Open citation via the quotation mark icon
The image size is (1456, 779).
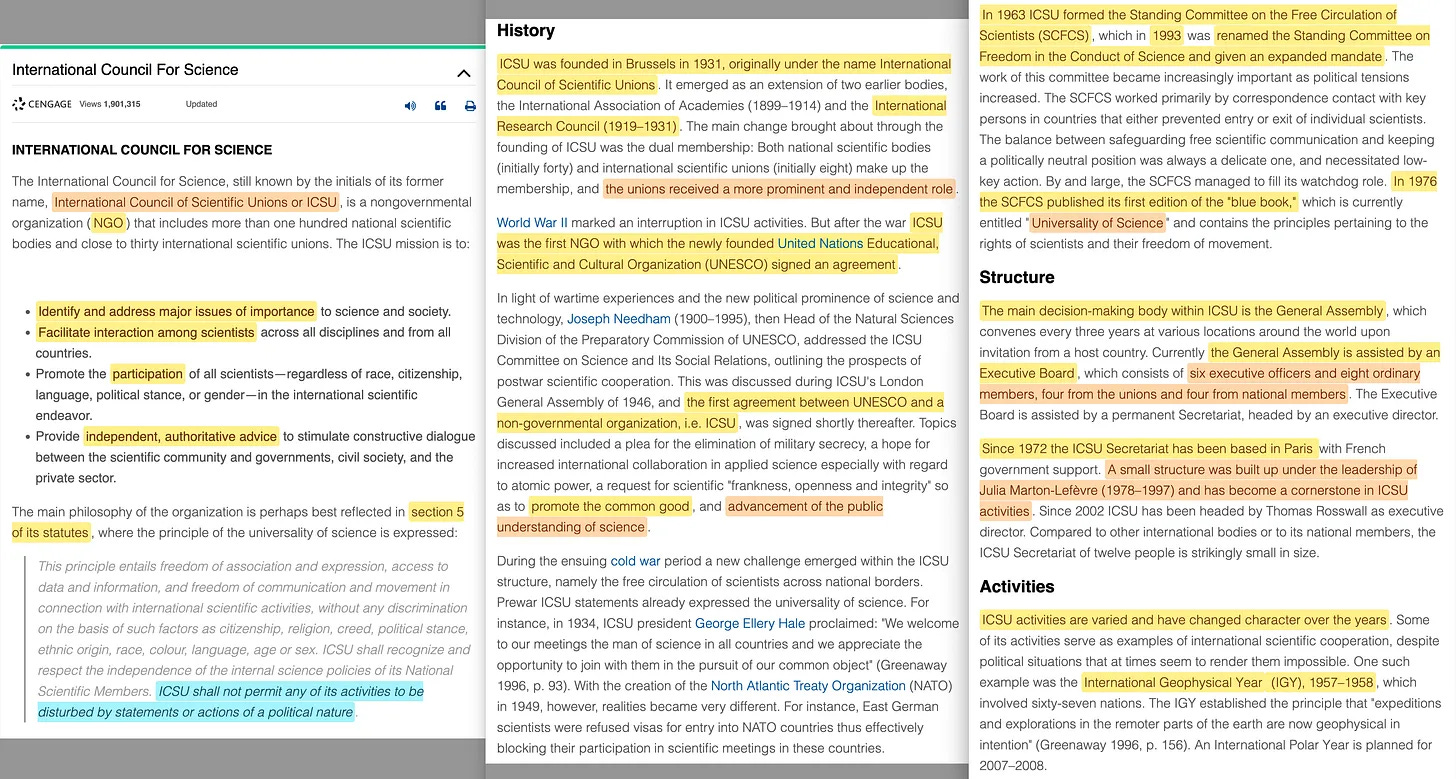click(x=440, y=105)
